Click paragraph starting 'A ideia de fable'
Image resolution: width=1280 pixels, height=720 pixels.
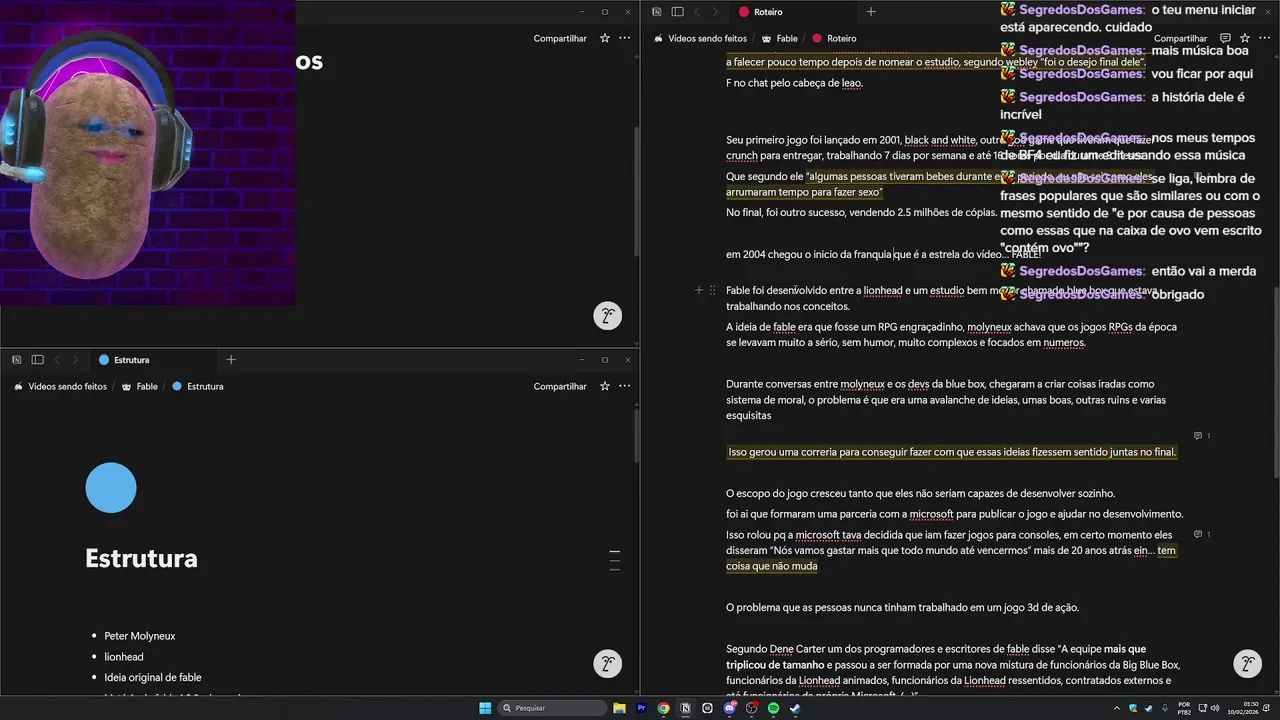point(951,335)
